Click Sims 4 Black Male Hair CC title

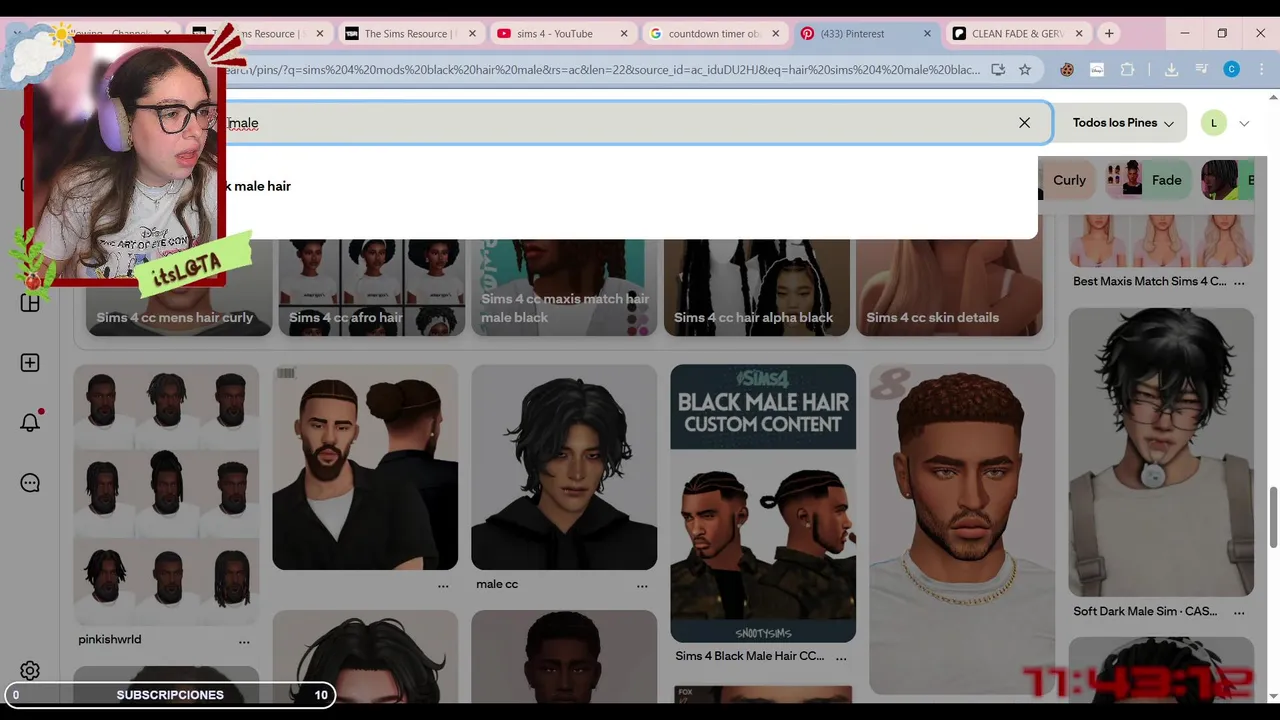750,656
